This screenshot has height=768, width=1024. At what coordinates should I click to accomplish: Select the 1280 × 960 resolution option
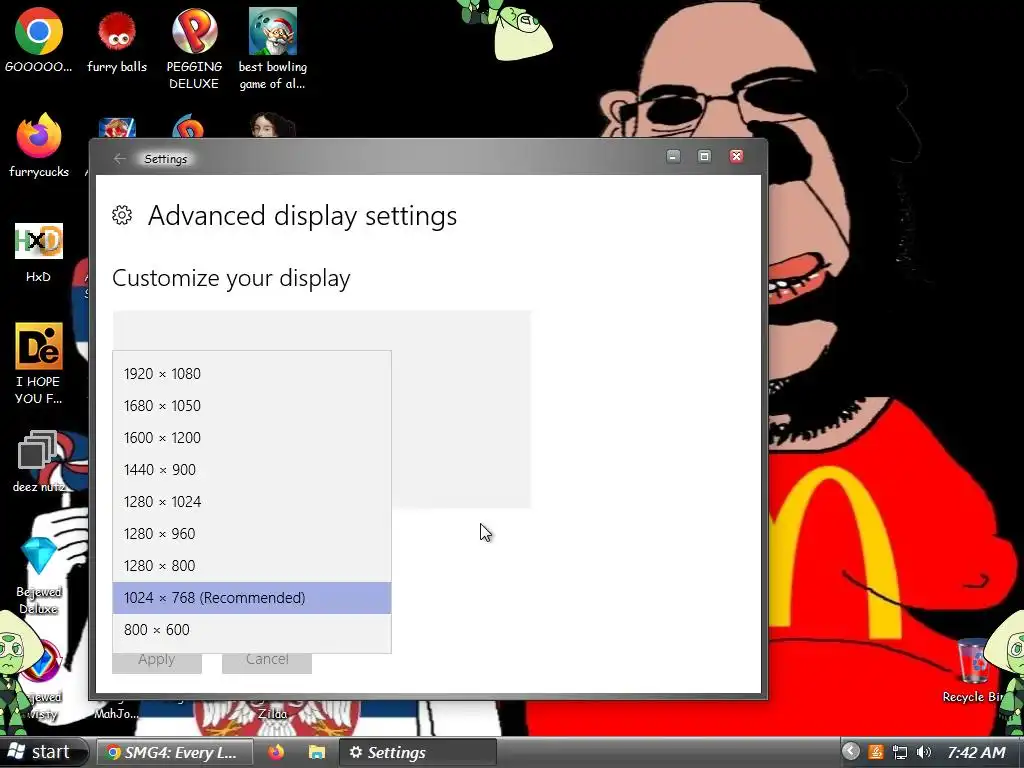pyautogui.click(x=251, y=534)
